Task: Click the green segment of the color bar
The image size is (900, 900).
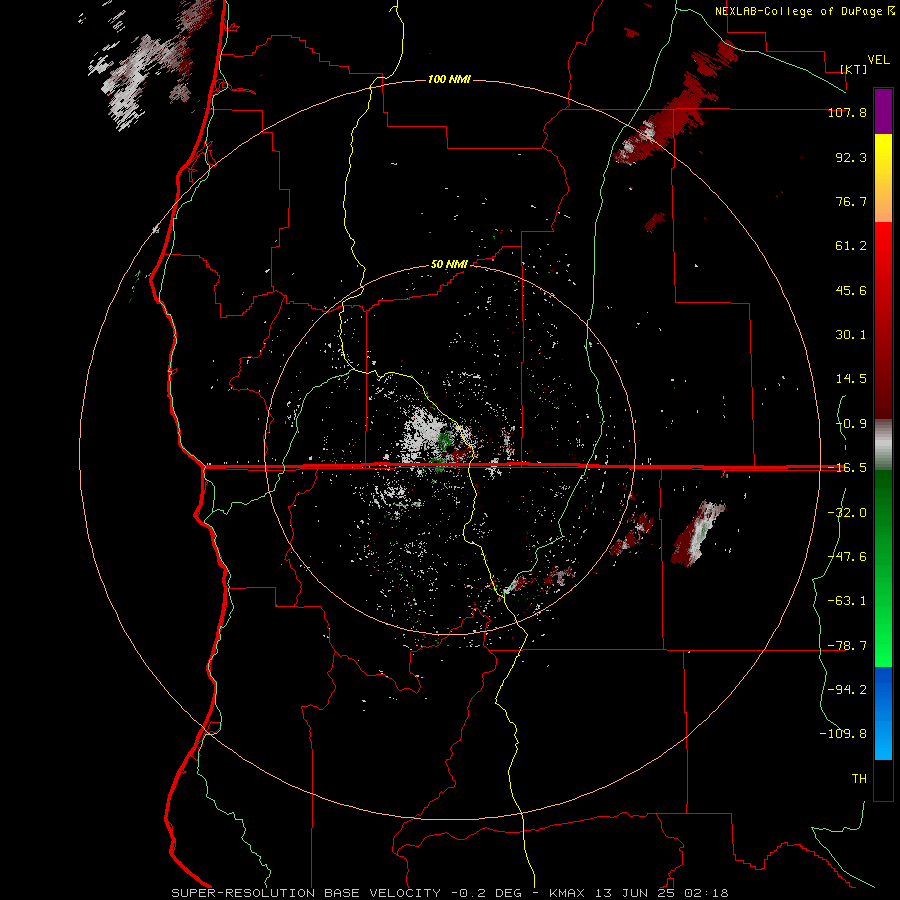Action: point(883,568)
